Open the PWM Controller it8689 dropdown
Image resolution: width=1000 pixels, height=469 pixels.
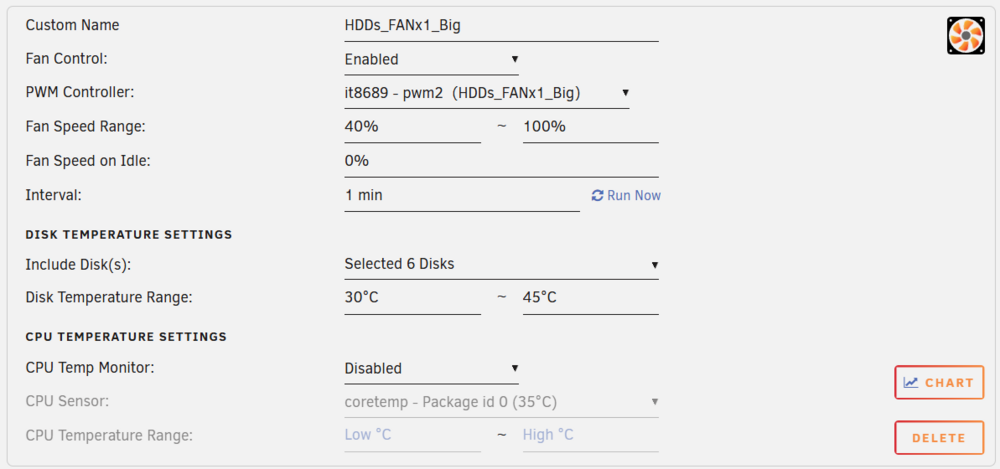(x=487, y=93)
